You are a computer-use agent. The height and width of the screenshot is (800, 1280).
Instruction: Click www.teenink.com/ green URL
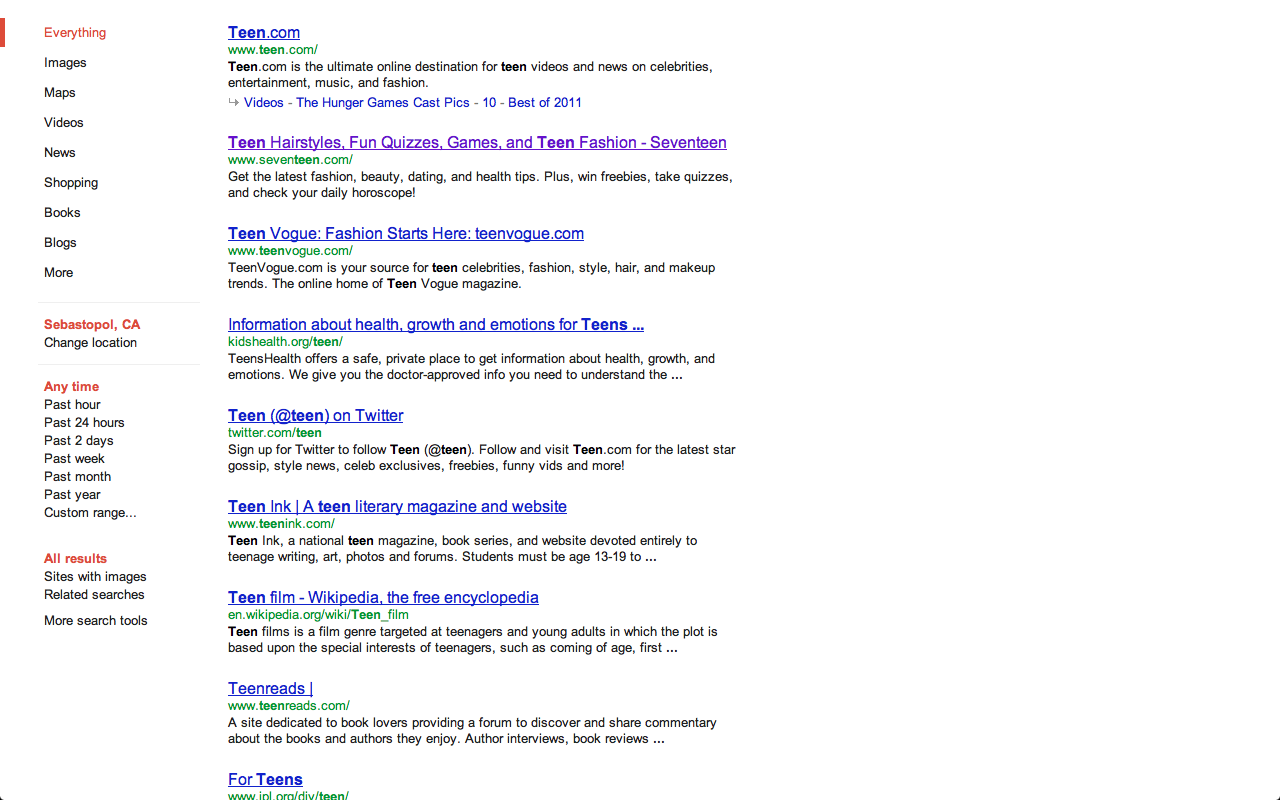pyautogui.click(x=281, y=524)
